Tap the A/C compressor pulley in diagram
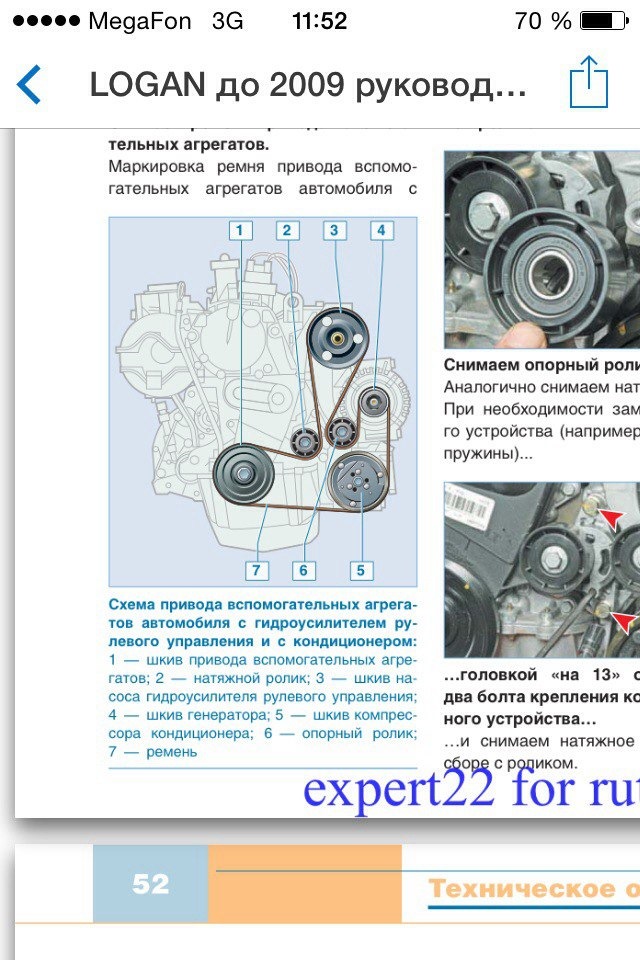The width and height of the screenshot is (640, 960). click(358, 482)
